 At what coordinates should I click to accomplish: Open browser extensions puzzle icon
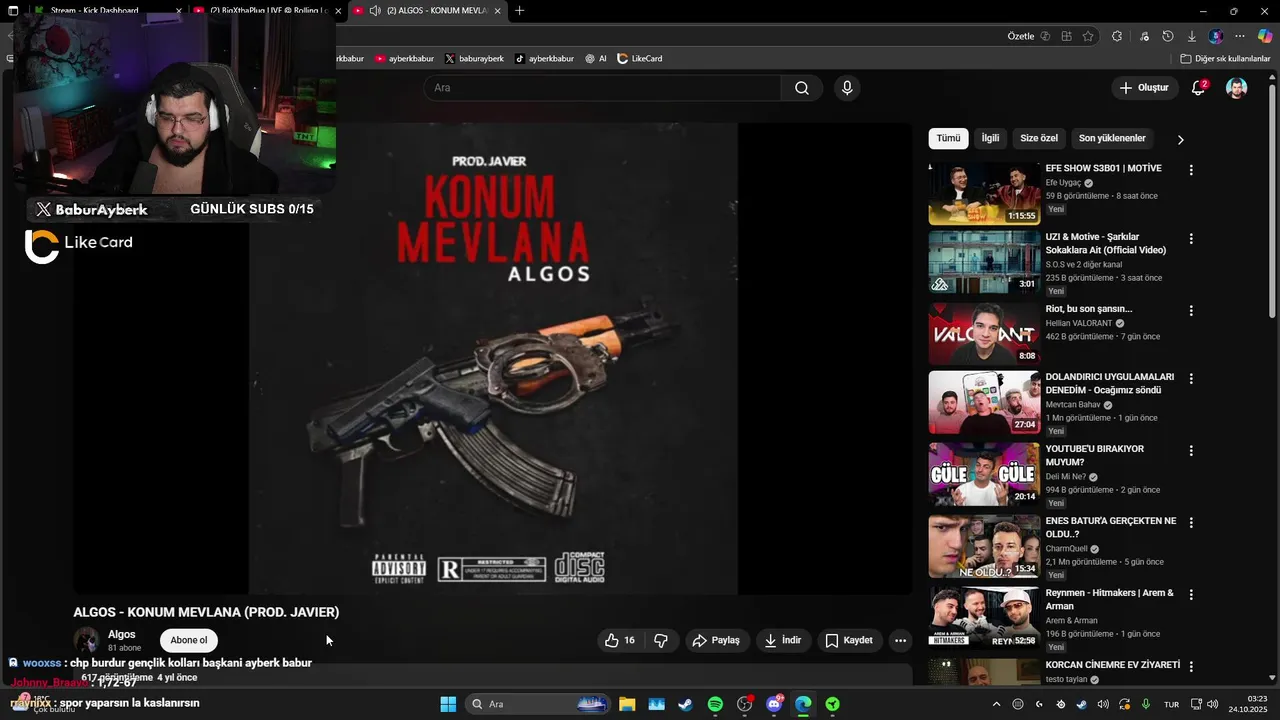pyautogui.click(x=1117, y=36)
